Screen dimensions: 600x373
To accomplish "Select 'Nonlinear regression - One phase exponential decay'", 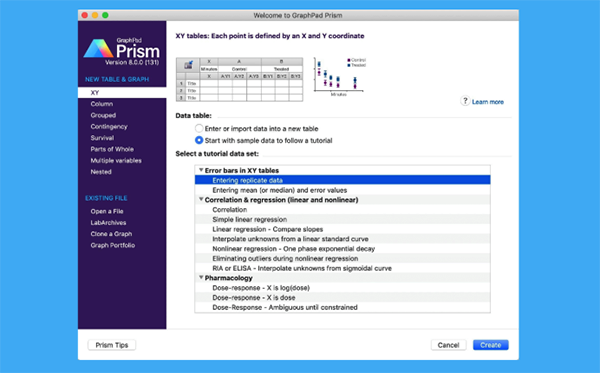I will 342,249.
